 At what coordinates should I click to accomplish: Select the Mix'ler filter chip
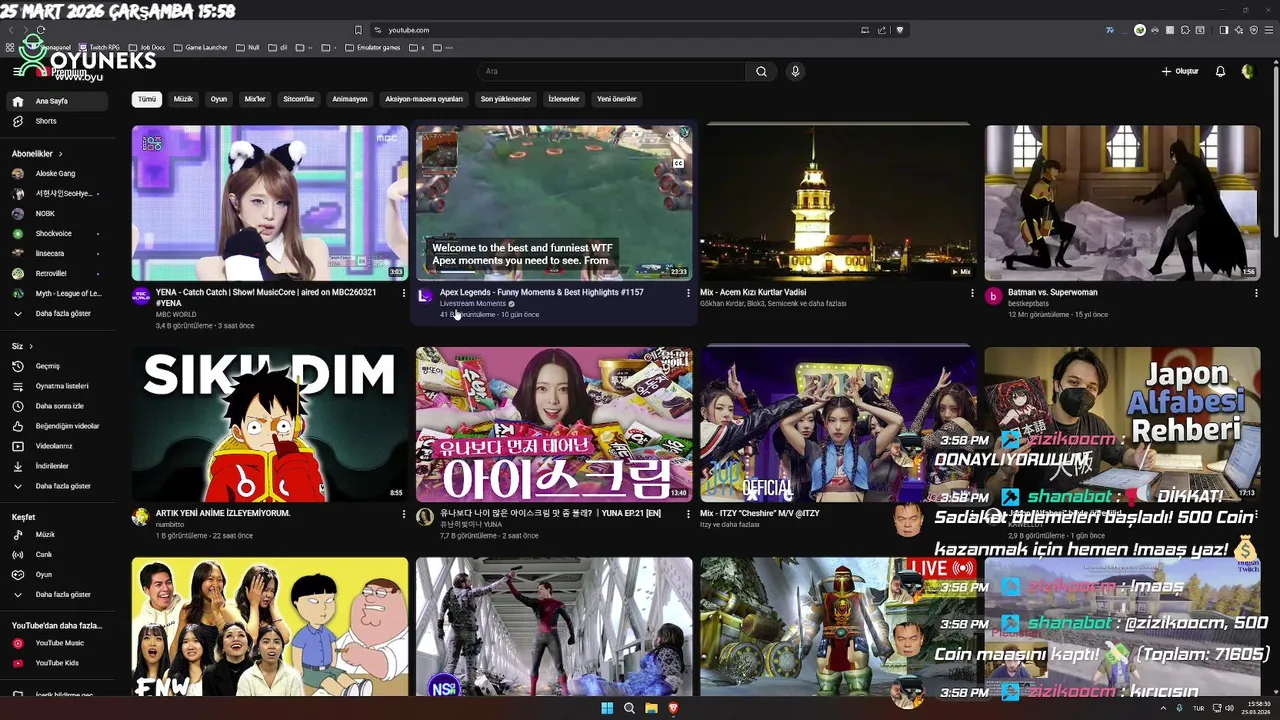(255, 99)
